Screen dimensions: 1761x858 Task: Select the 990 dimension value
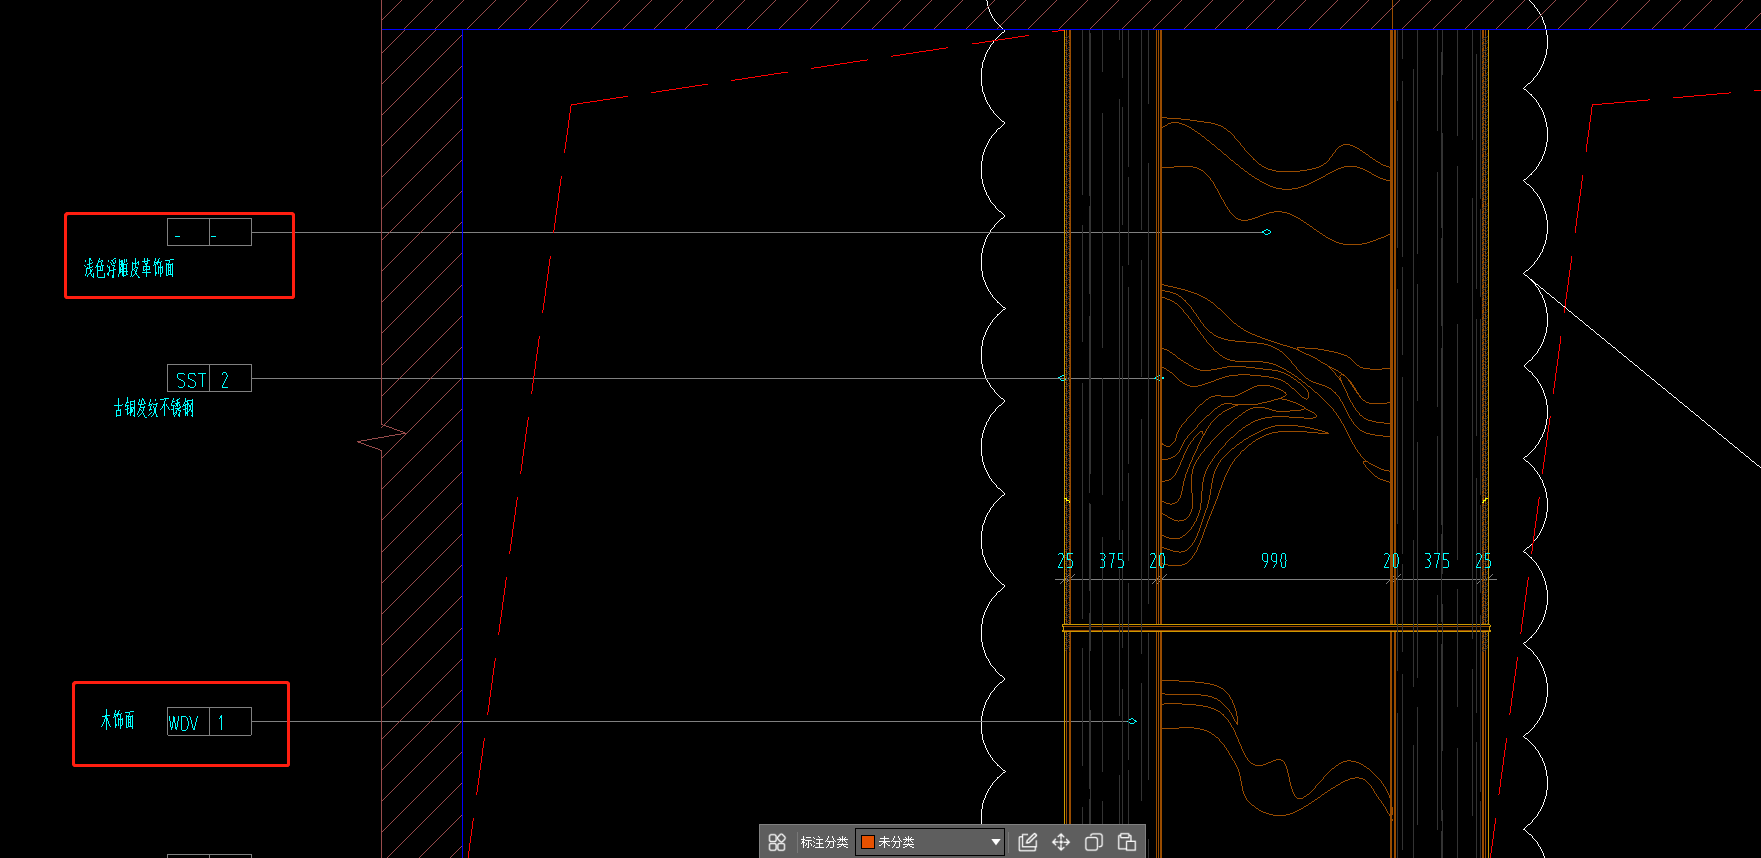coord(1274,561)
